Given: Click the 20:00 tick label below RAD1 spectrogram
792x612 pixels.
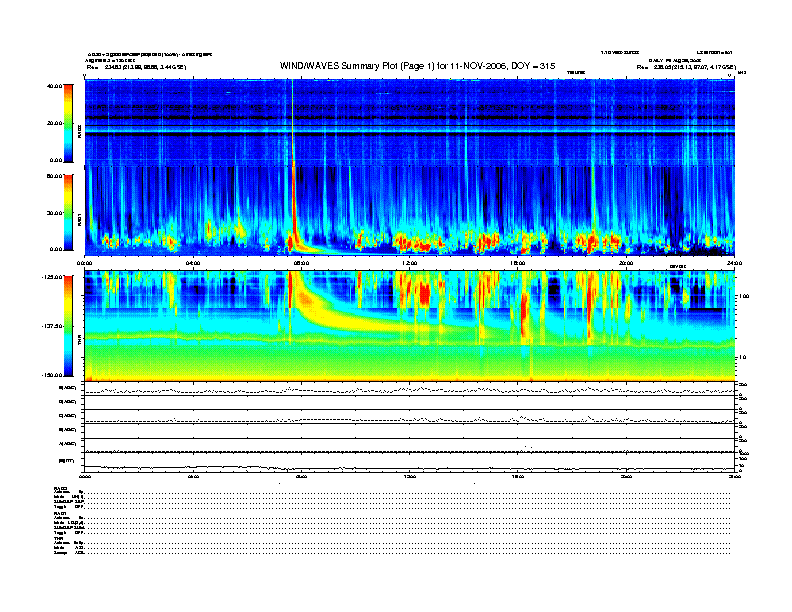Looking at the screenshot, I should pyautogui.click(x=626, y=263).
